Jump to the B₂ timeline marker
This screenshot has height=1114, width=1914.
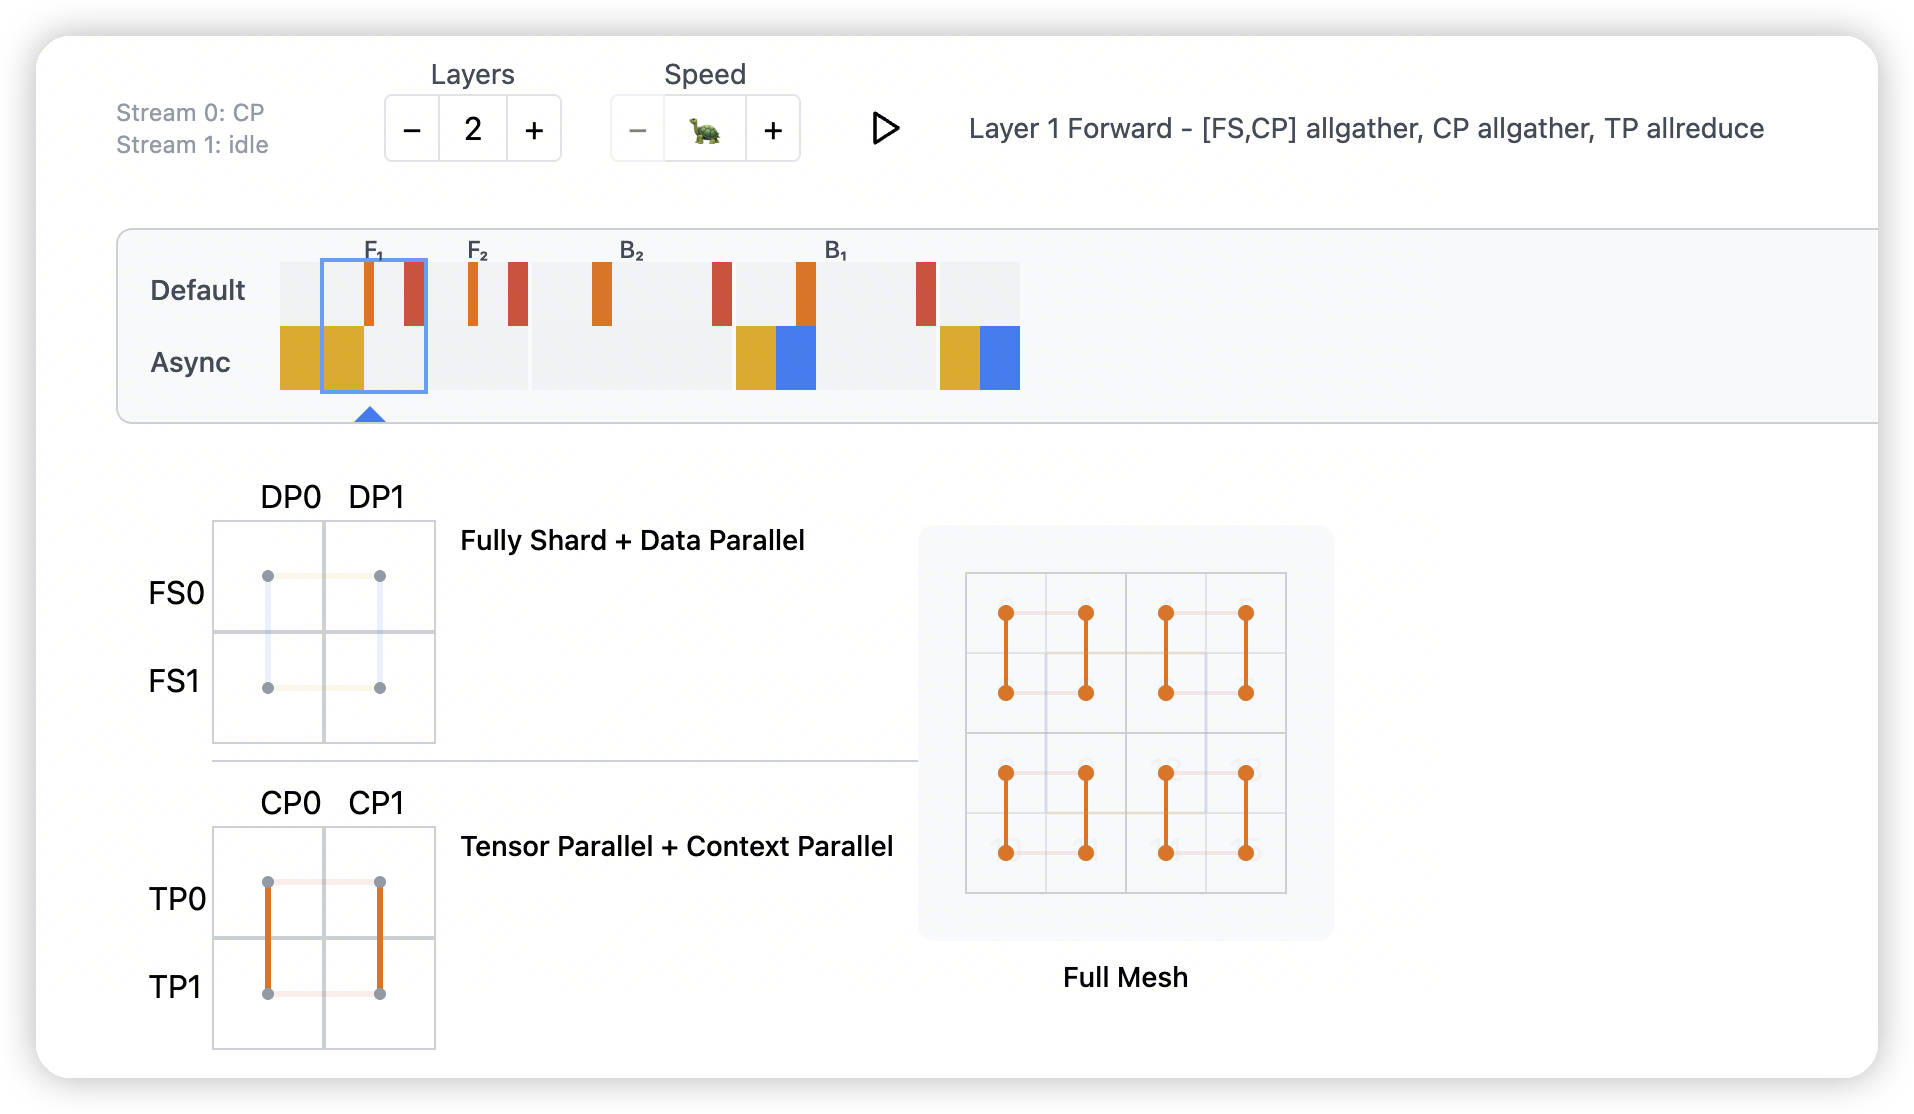click(631, 250)
